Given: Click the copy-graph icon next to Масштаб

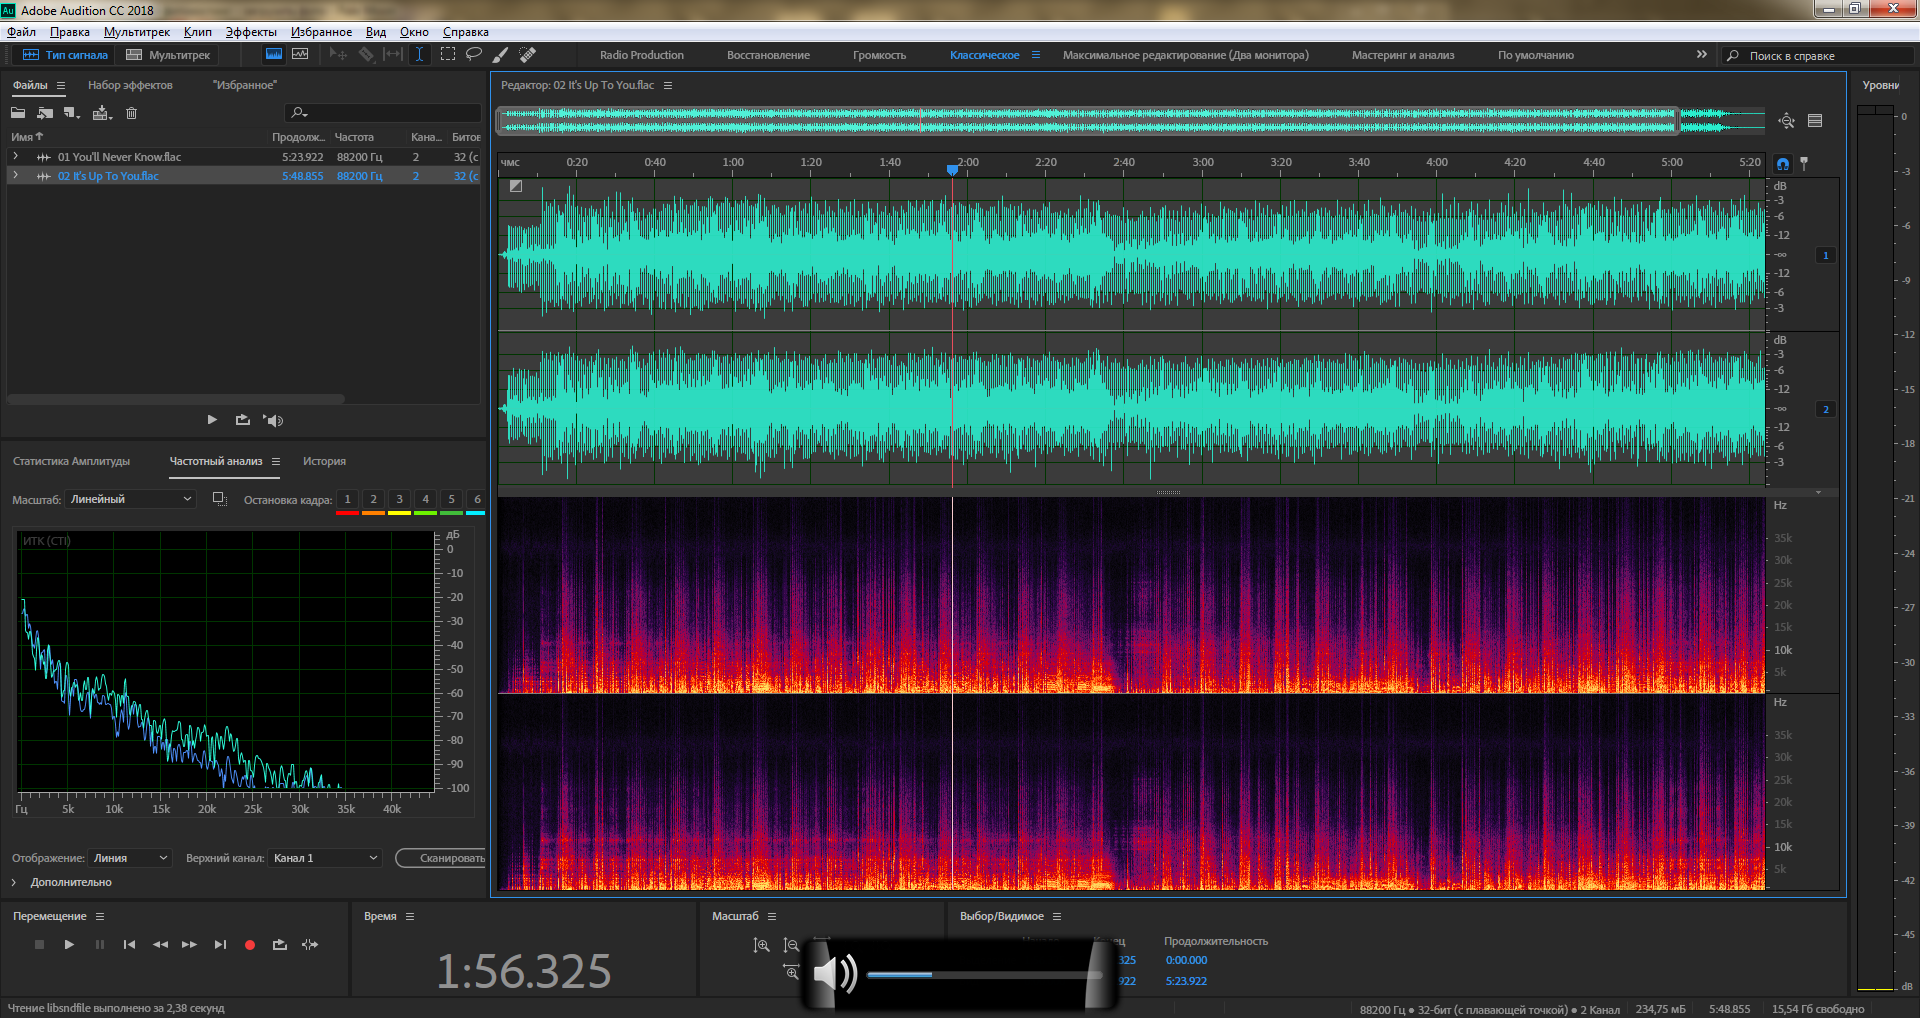Looking at the screenshot, I should tap(220, 499).
